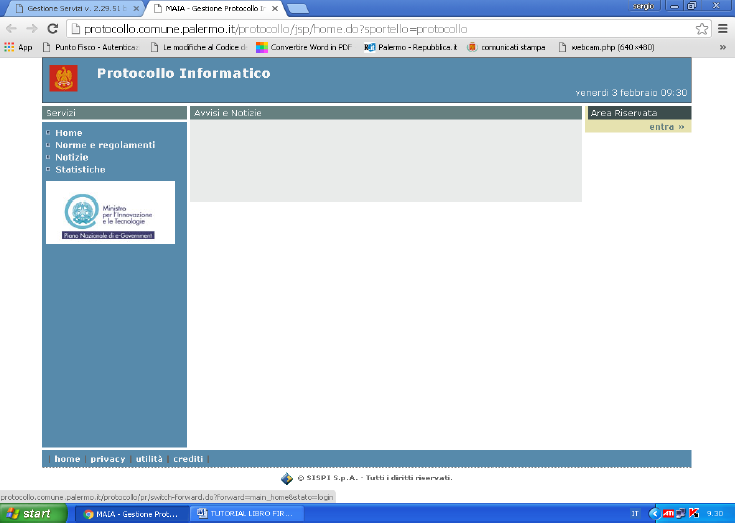736x523 pixels.
Task: Click the Kaspersky tray icon
Action: [x=694, y=514]
